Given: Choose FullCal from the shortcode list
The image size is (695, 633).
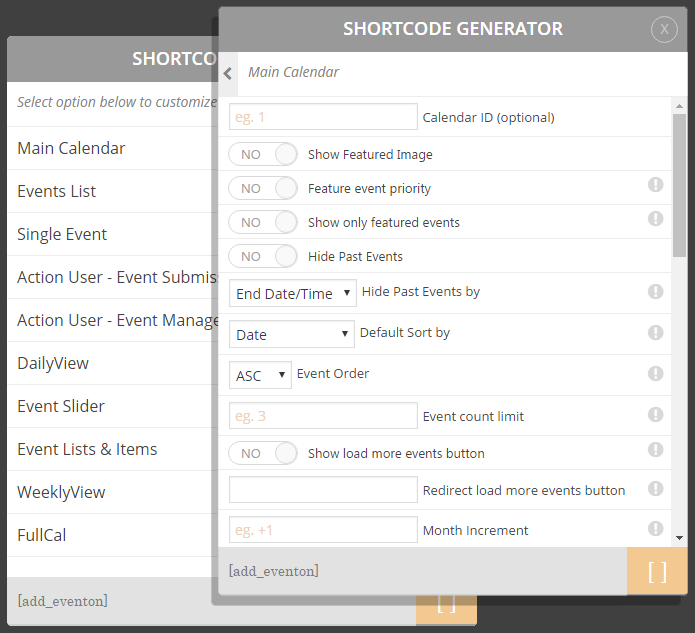Looking at the screenshot, I should point(109,535).
